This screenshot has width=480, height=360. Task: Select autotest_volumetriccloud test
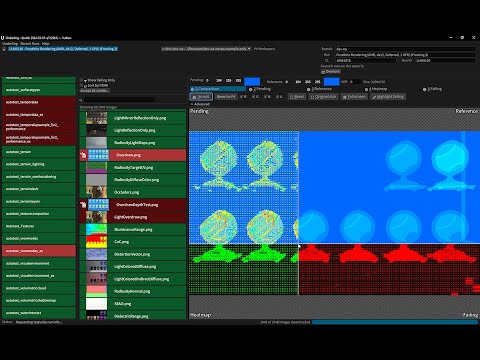point(39,288)
